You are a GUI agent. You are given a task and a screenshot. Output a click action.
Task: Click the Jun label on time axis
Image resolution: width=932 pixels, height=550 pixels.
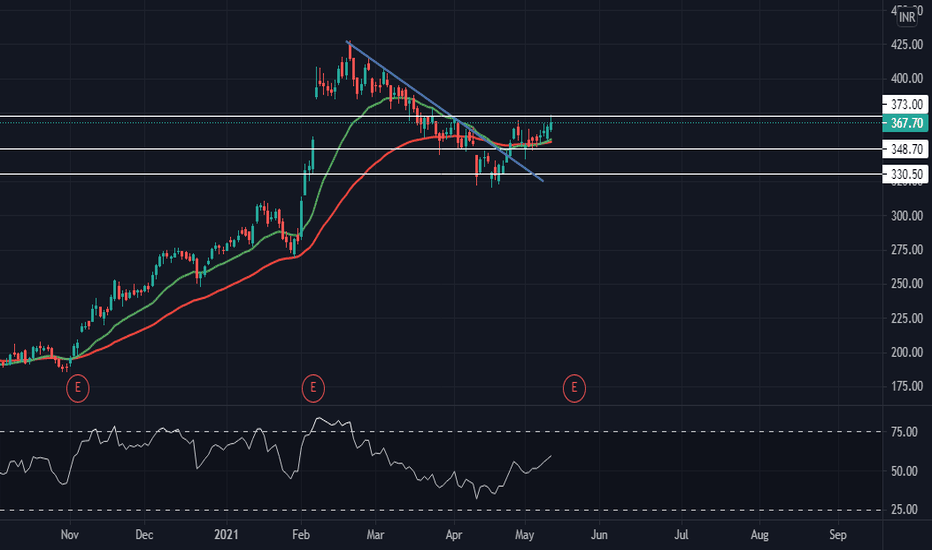pyautogui.click(x=599, y=535)
